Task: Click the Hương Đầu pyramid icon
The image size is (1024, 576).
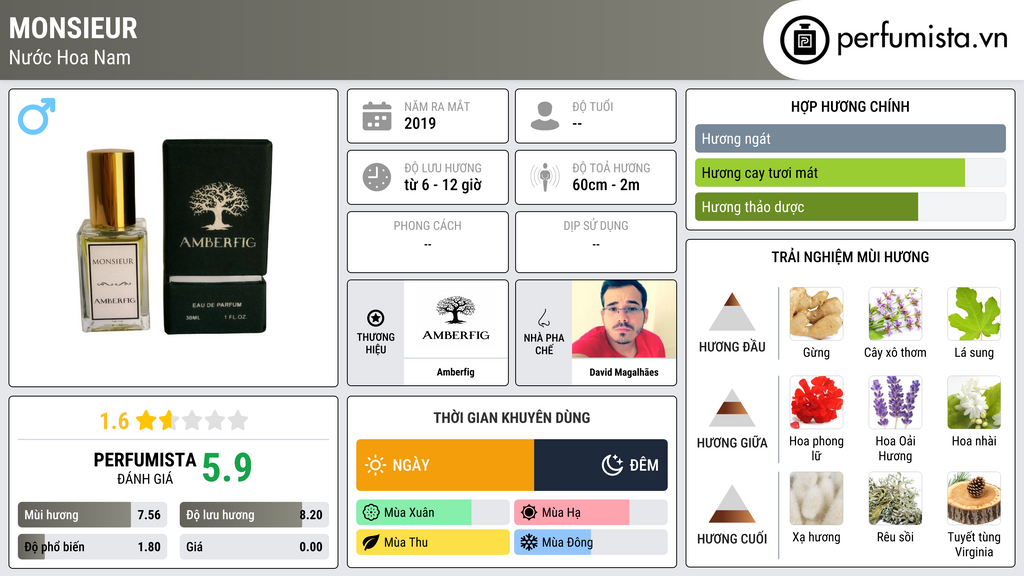Action: 732,312
